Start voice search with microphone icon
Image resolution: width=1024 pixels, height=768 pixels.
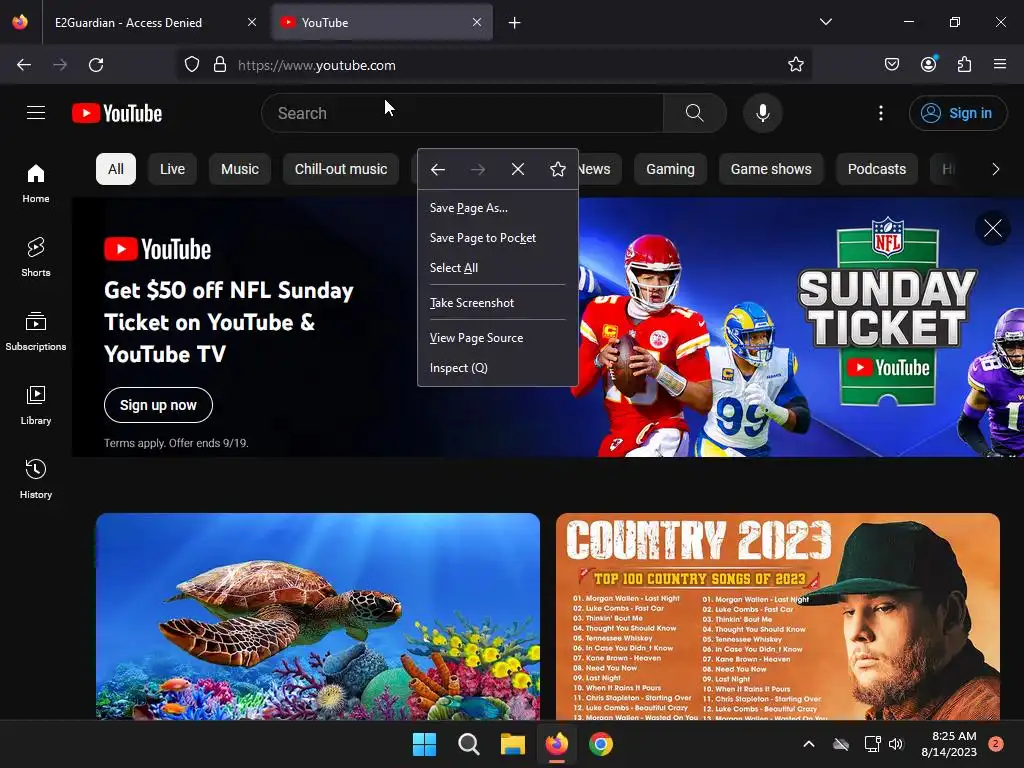762,113
